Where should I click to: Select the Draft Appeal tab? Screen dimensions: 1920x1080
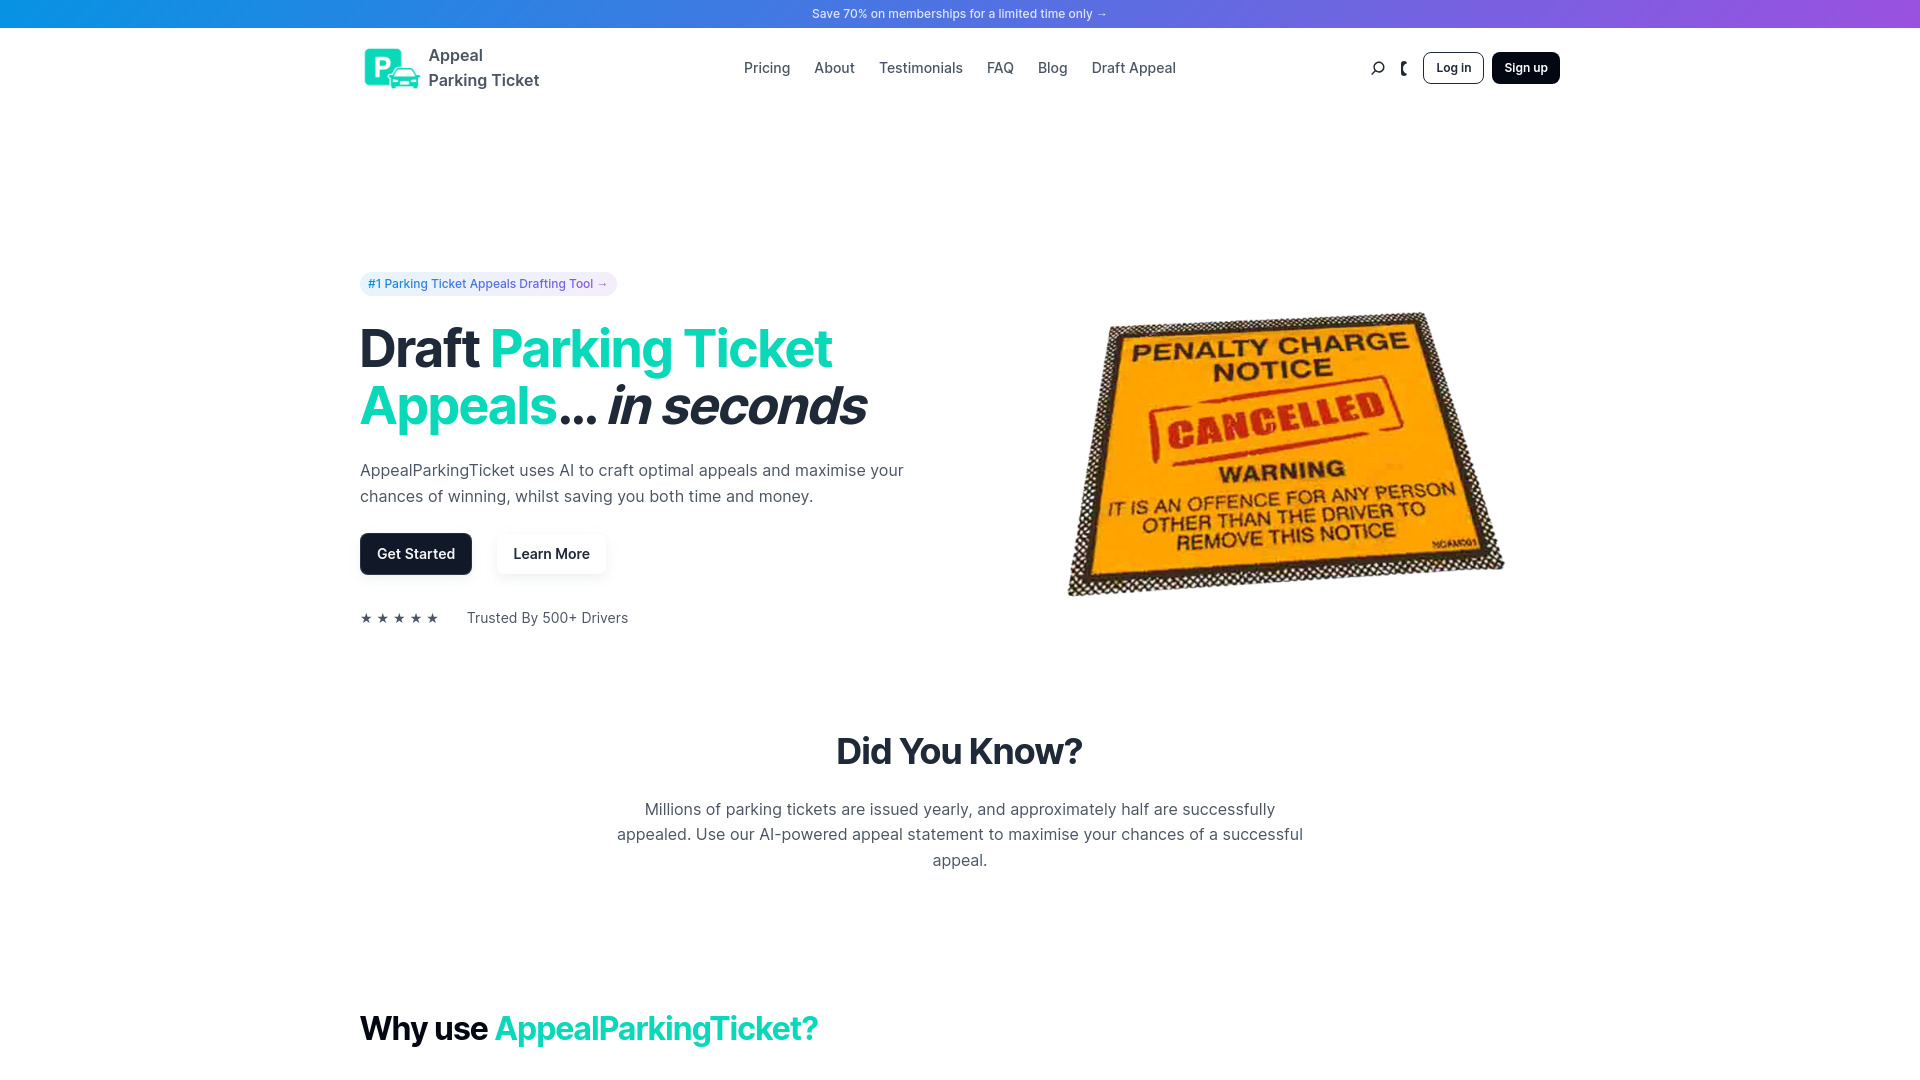tap(1133, 67)
